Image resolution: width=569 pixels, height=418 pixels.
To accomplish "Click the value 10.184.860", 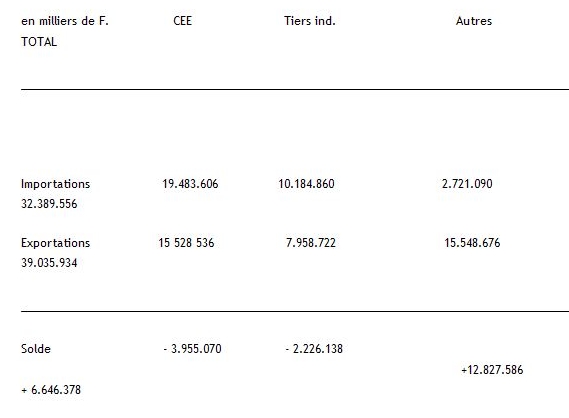I will tap(306, 184).
